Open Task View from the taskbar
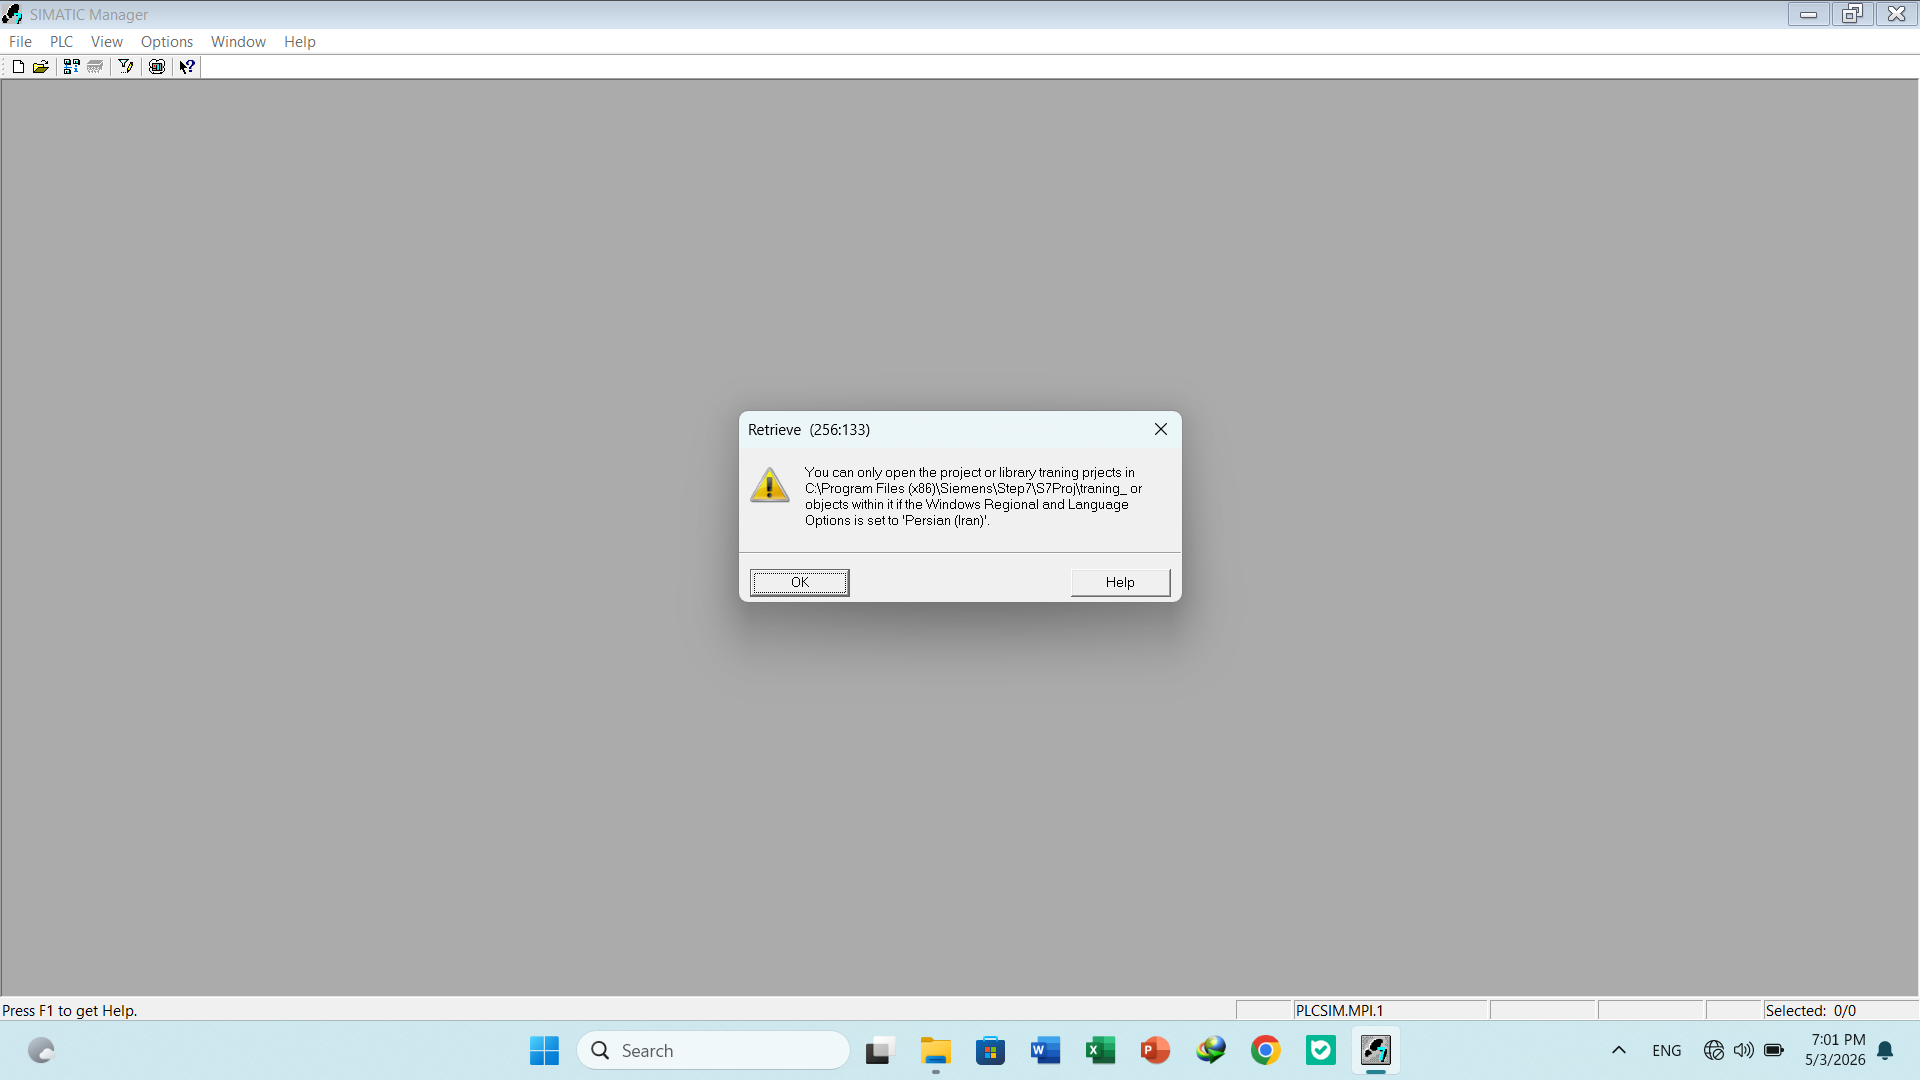 tap(878, 1051)
